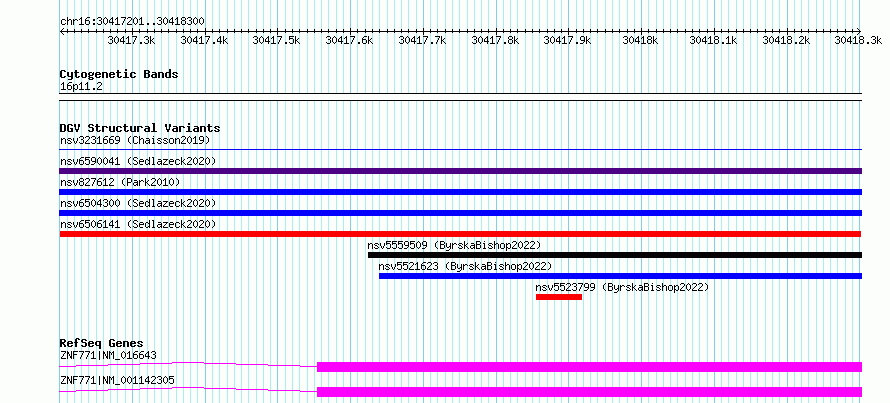Screen dimensions: 890x403
Task: Open variant nsv5523799 (ByrskaBishop2022) label
Action: click(x=623, y=287)
